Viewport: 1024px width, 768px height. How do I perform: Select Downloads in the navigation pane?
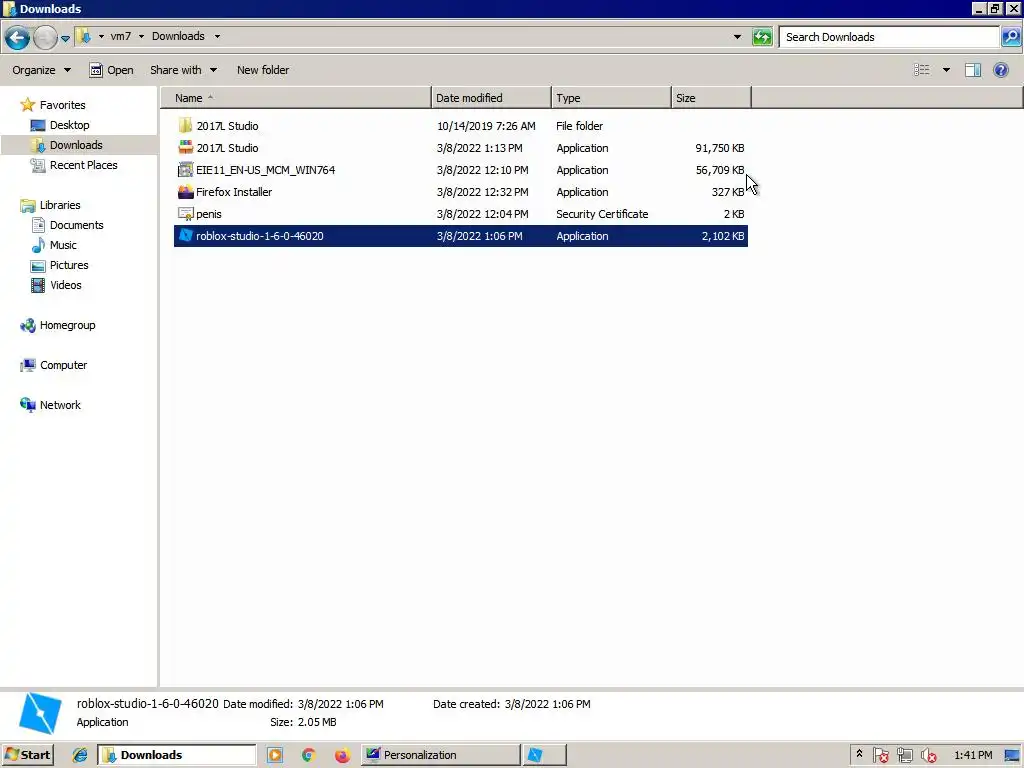coord(76,145)
